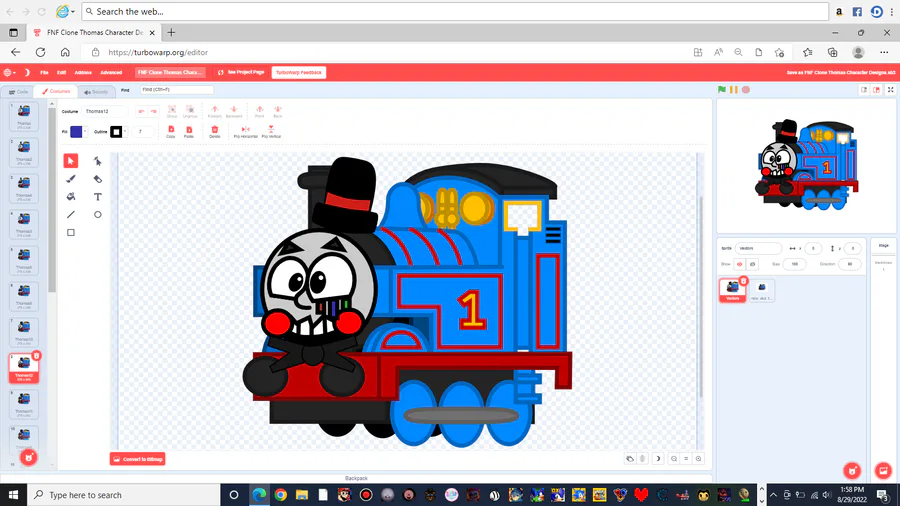Select costume thumbnail Thomas2

point(24,152)
